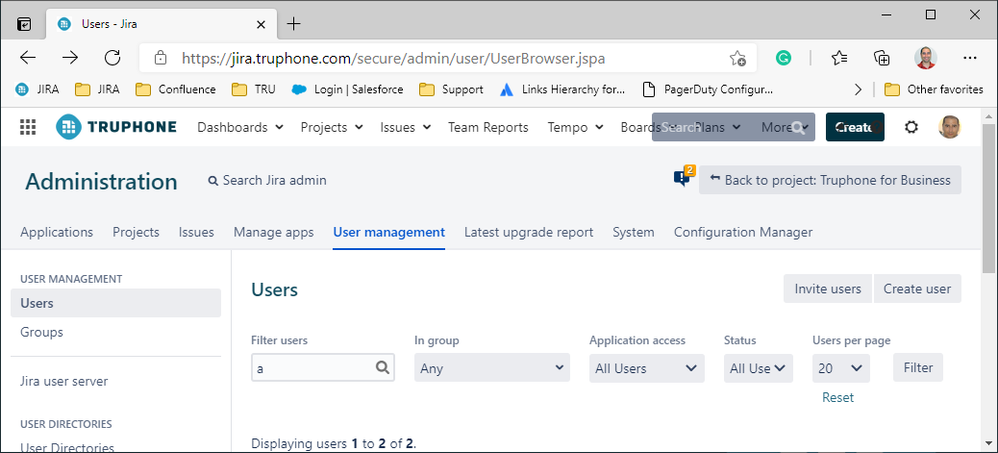The image size is (998, 453).
Task: Open the Users per page dropdown
Action: 841,368
